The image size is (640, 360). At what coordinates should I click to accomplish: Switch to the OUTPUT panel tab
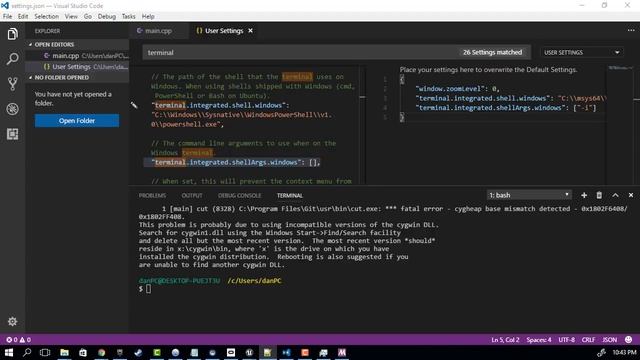click(192, 196)
